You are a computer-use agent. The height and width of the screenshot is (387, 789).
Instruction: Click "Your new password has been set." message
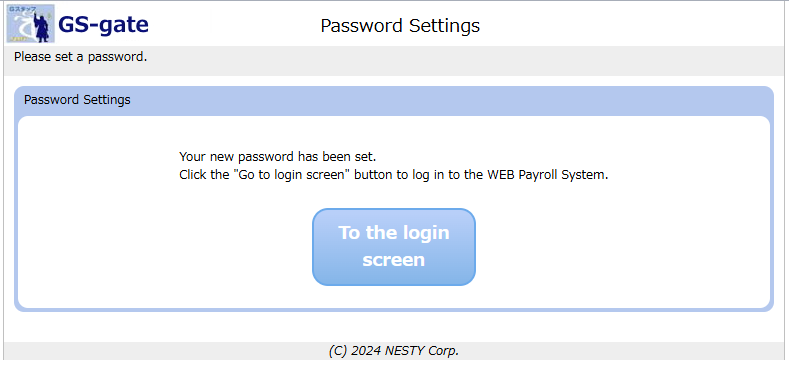pyautogui.click(x=277, y=157)
